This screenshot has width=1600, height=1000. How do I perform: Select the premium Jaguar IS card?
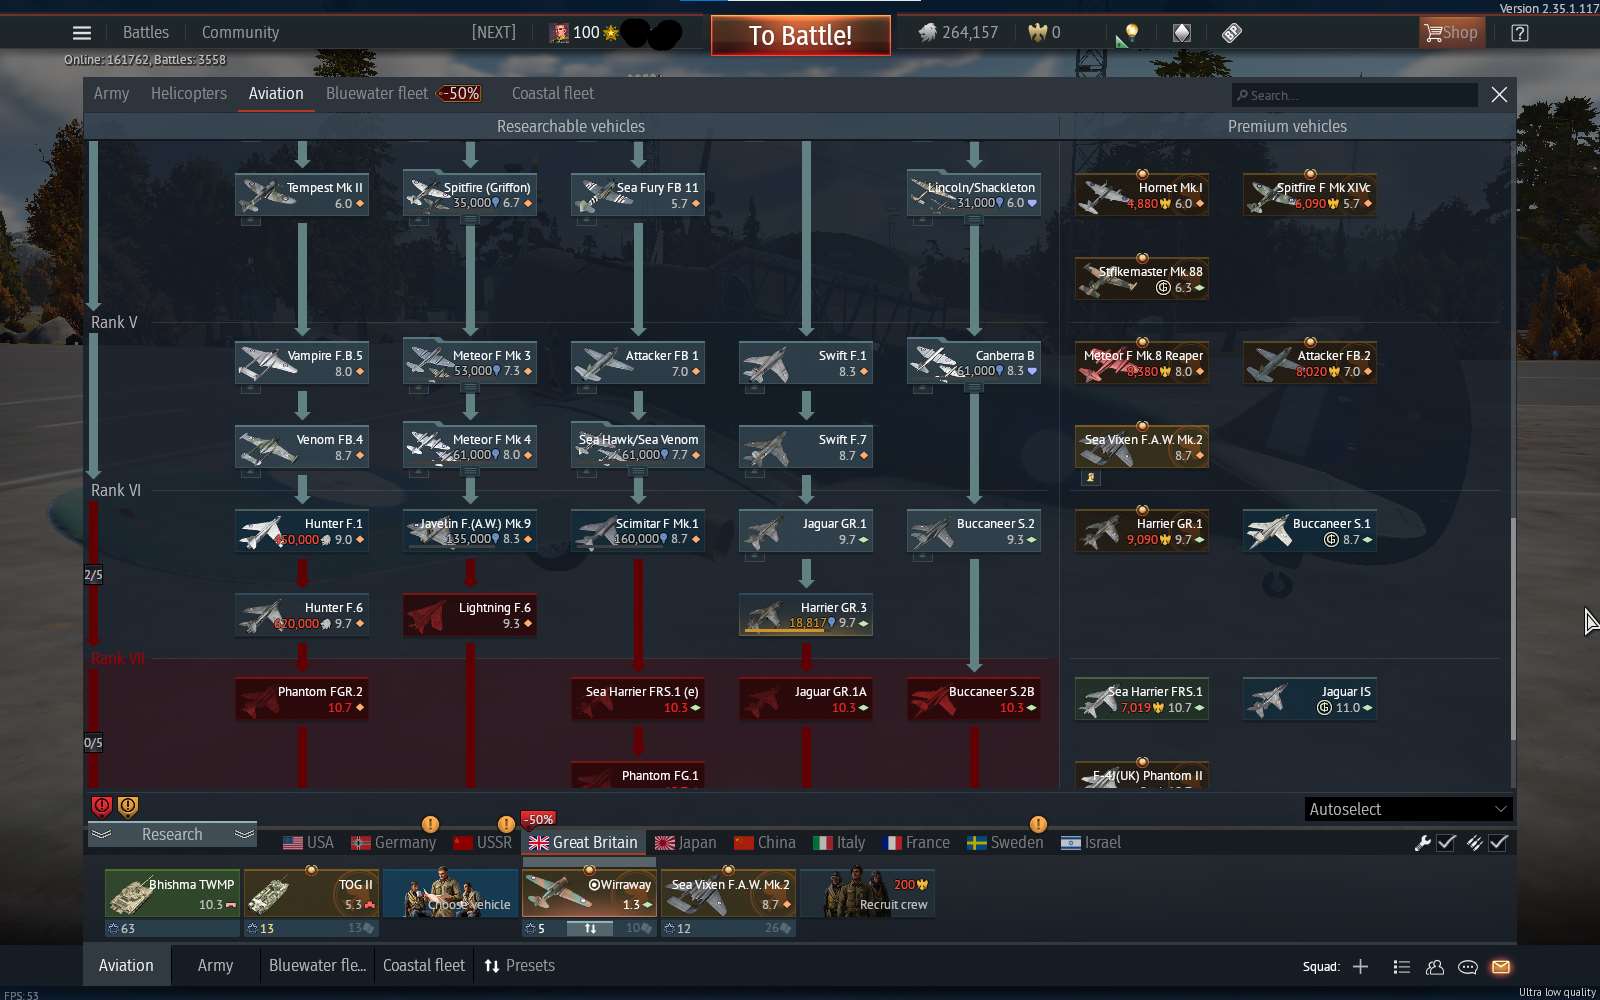pos(1310,699)
